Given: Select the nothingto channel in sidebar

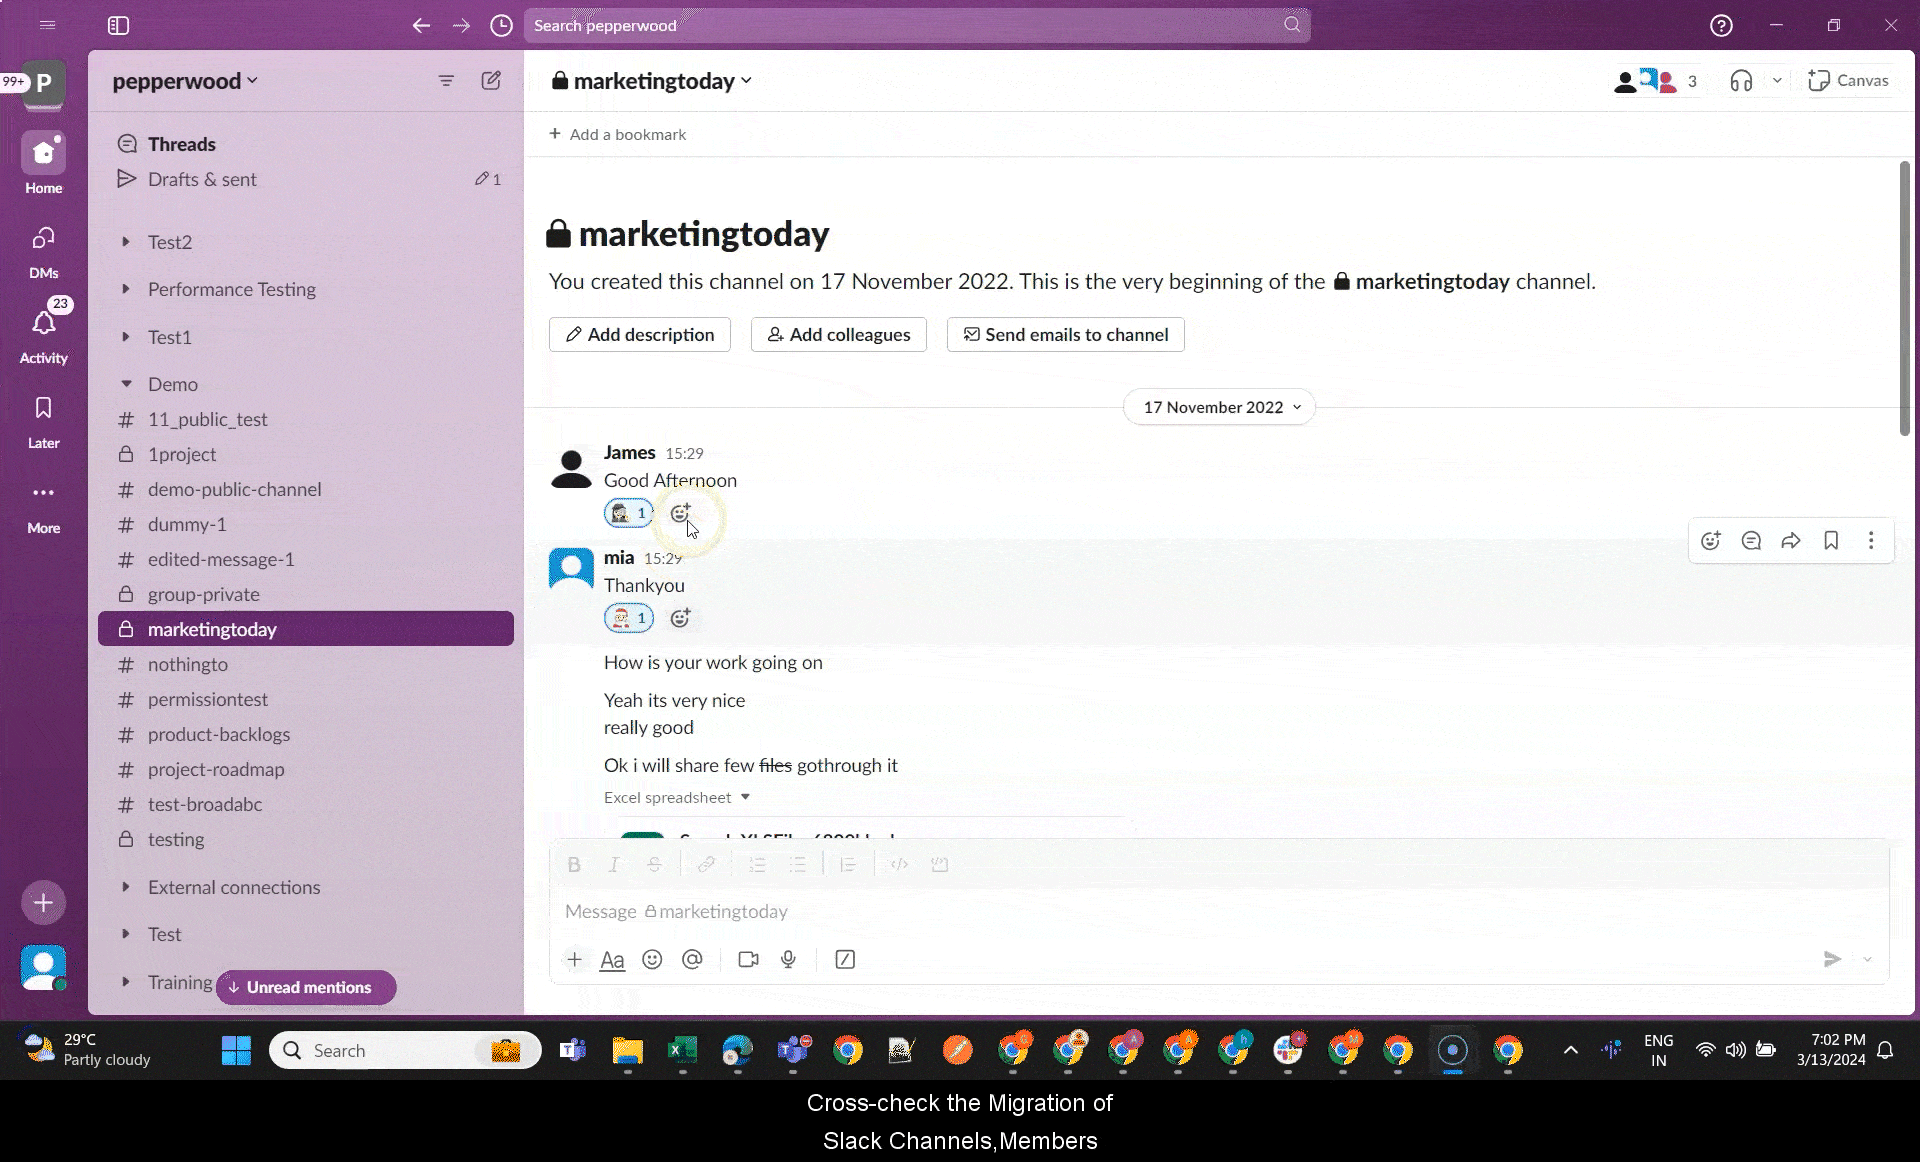Looking at the screenshot, I should click(187, 664).
